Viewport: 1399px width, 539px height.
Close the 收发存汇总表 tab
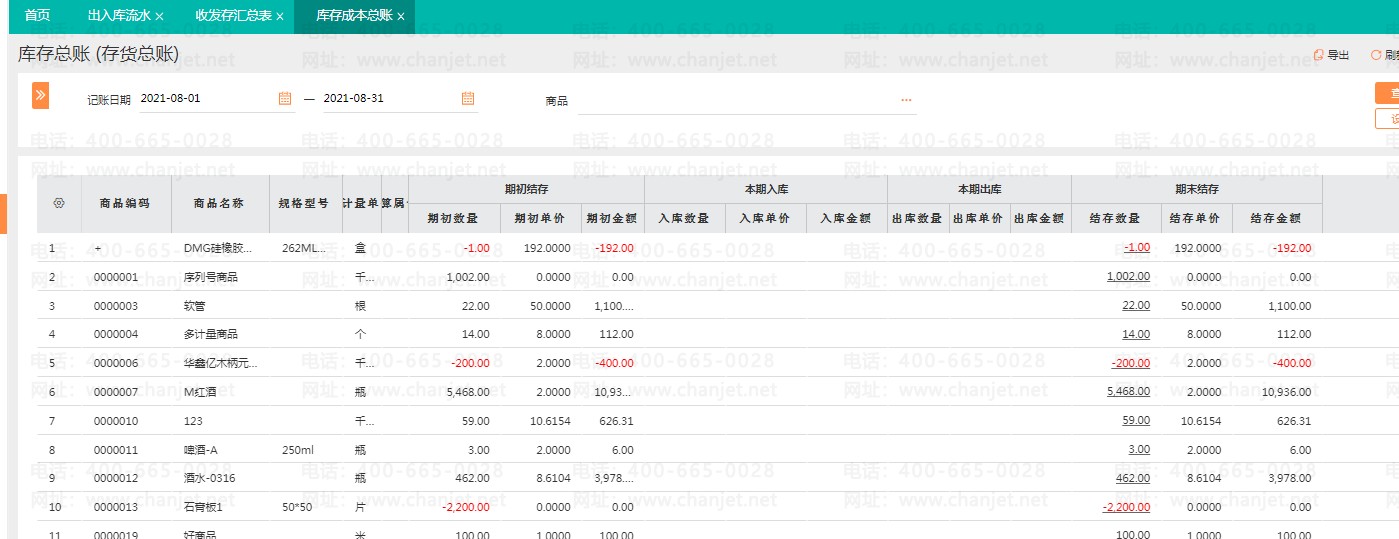(279, 17)
